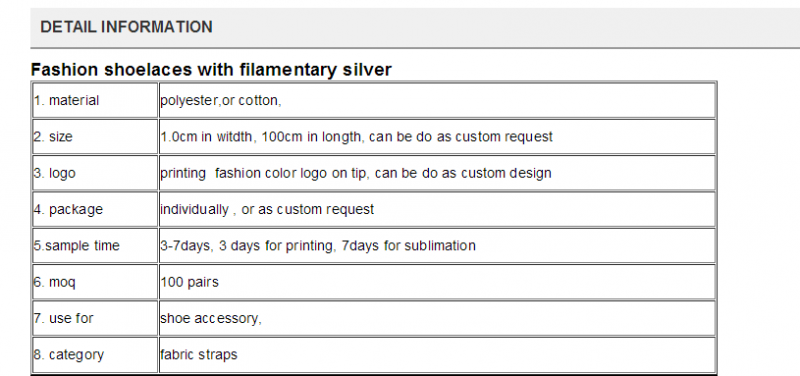Select the '8. category' label cell
Screen dimensions: 800x376
click(x=95, y=354)
